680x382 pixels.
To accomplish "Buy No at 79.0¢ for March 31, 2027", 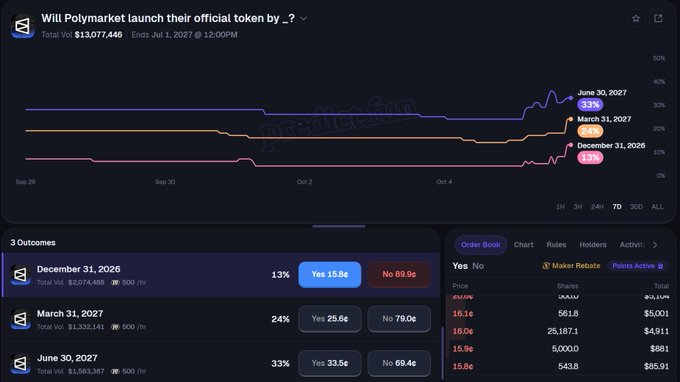I will coord(399,319).
